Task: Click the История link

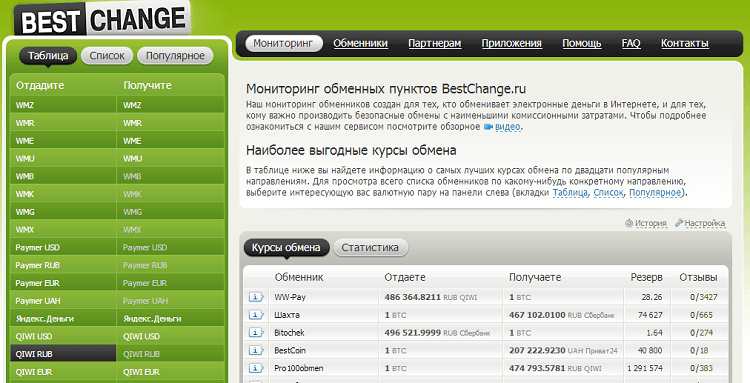Action: point(651,223)
